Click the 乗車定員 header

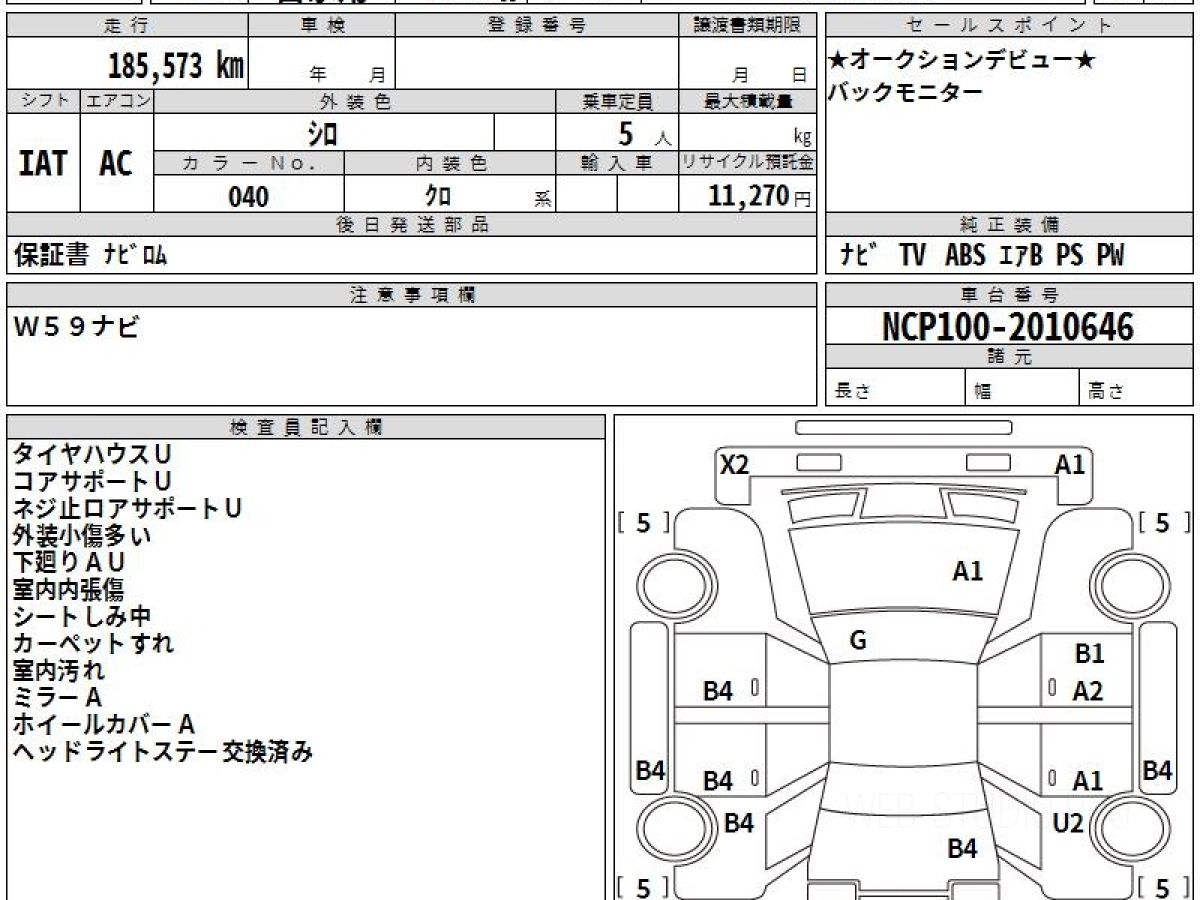pyautogui.click(x=618, y=101)
